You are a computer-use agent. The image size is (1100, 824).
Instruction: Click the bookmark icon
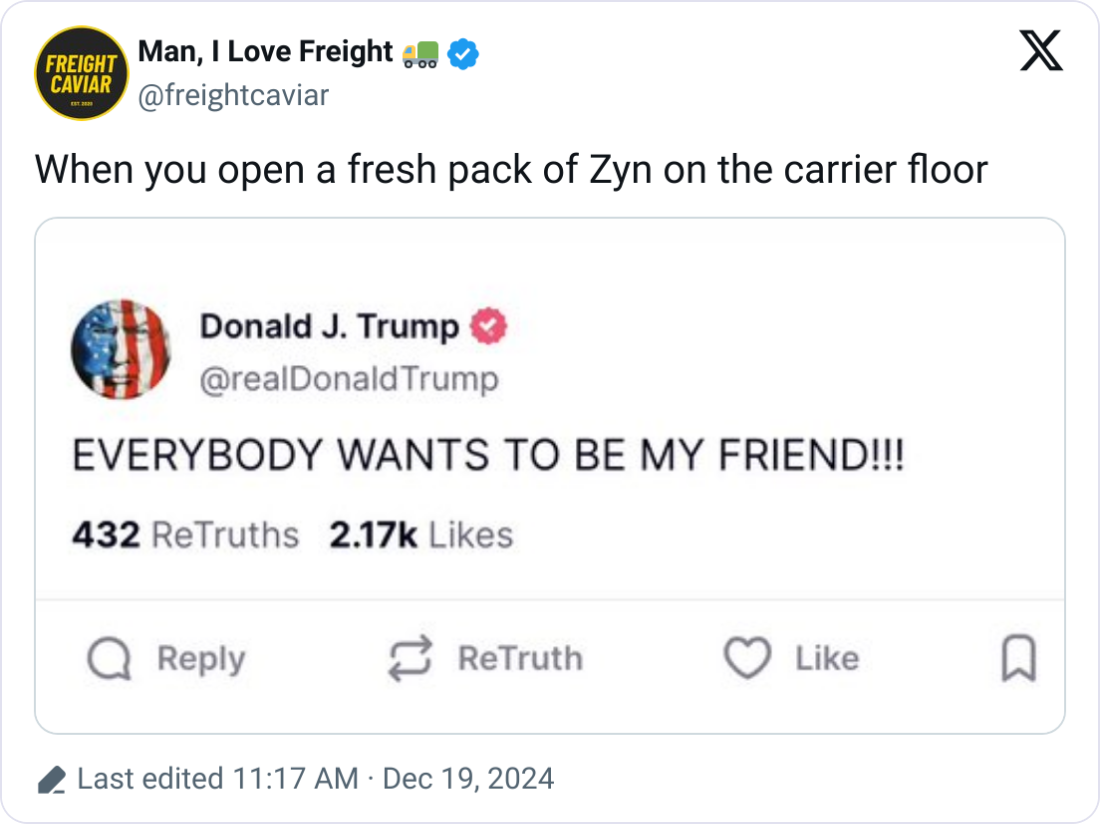(x=1018, y=659)
